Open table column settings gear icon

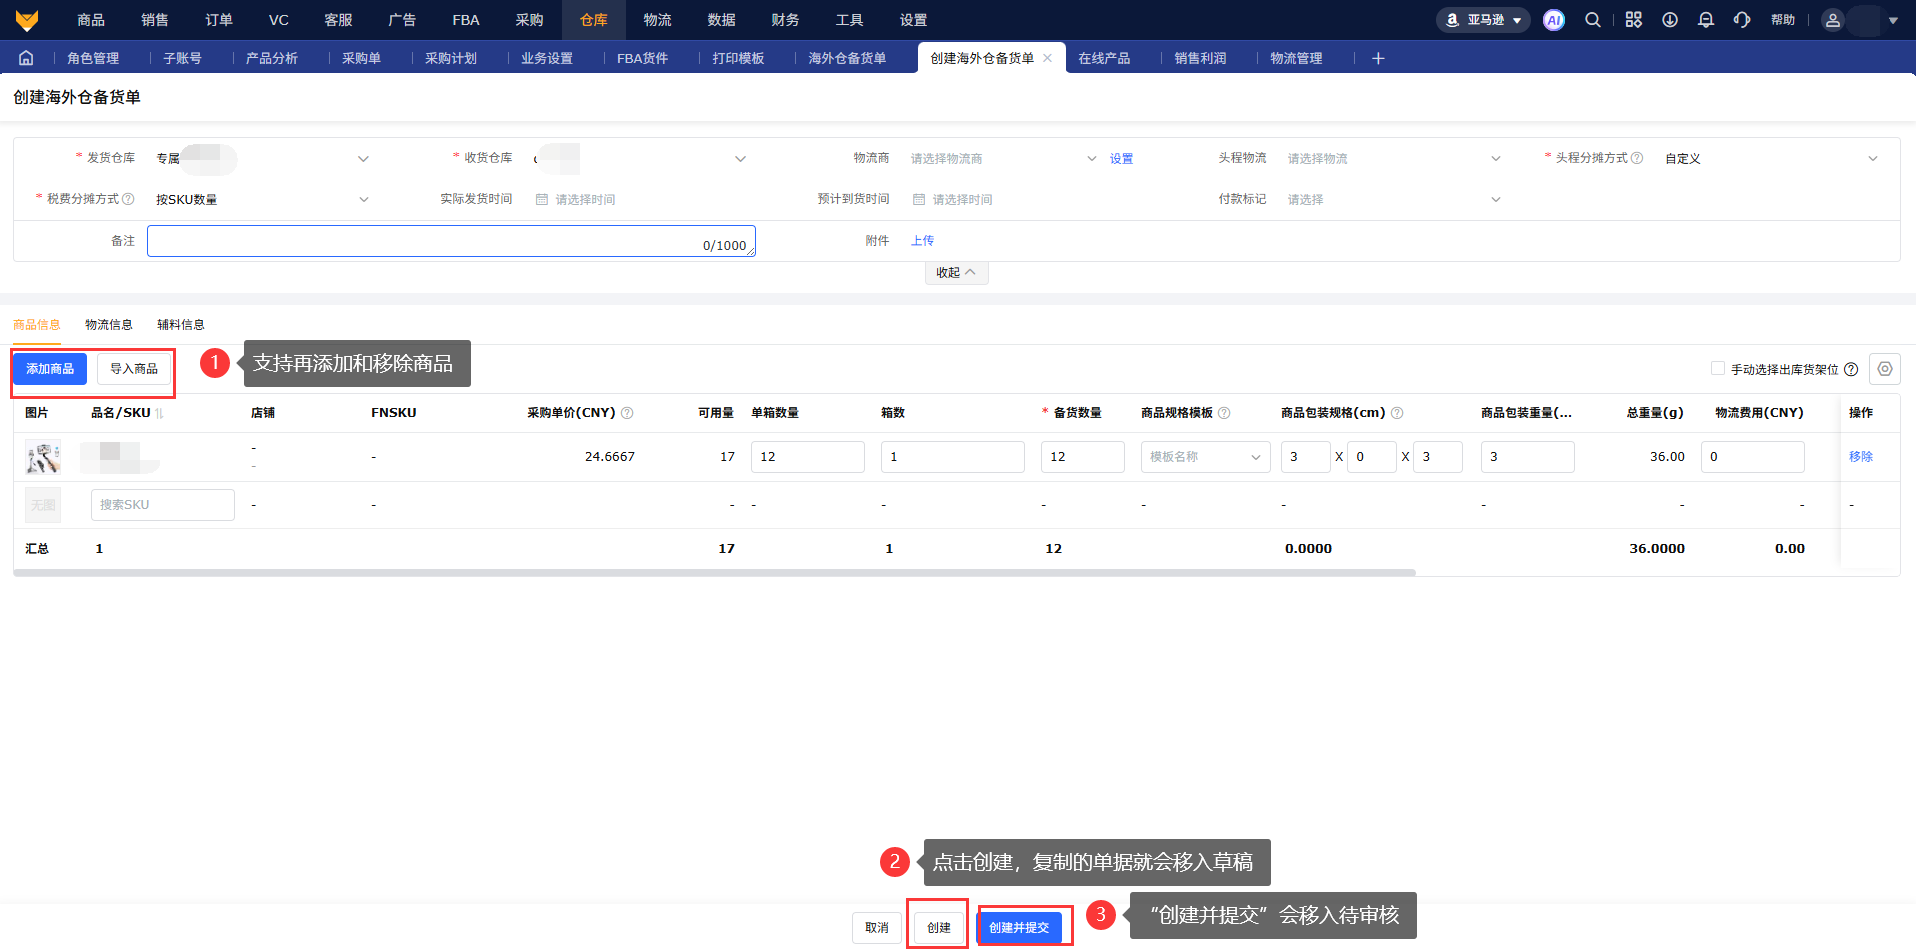point(1884,369)
